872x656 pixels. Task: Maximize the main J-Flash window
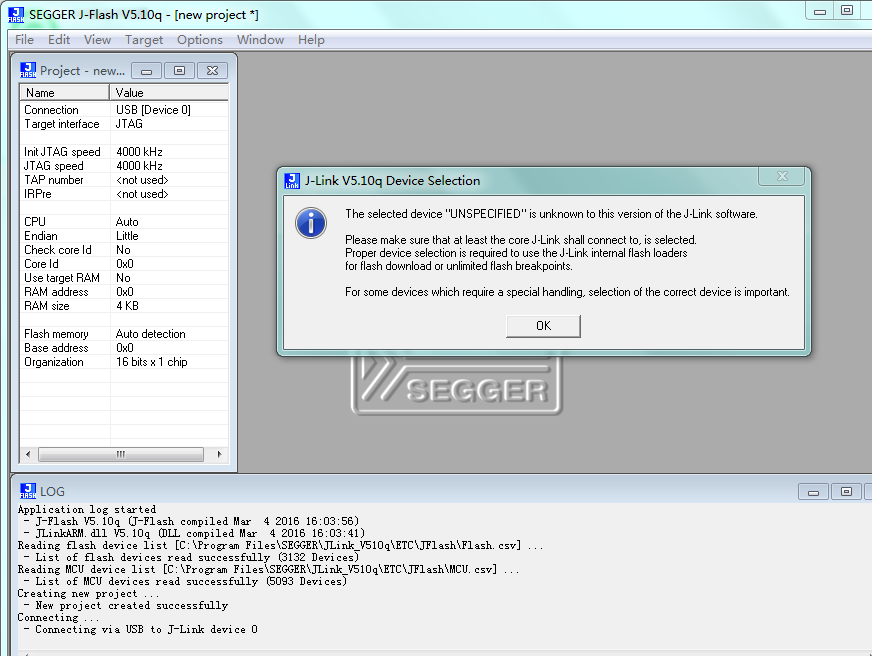click(846, 11)
